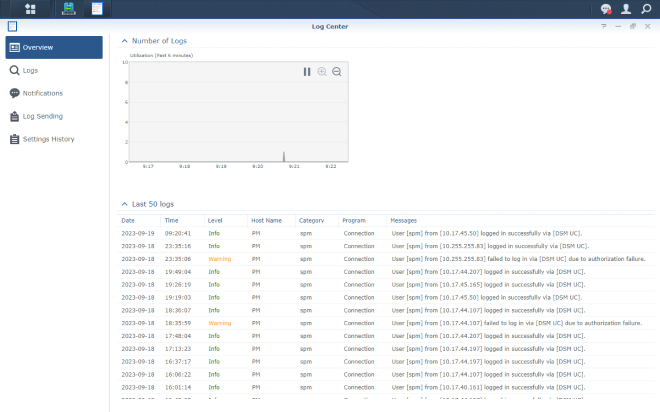660x412 pixels.
Task: Click the Level column header
Action: click(x=215, y=220)
